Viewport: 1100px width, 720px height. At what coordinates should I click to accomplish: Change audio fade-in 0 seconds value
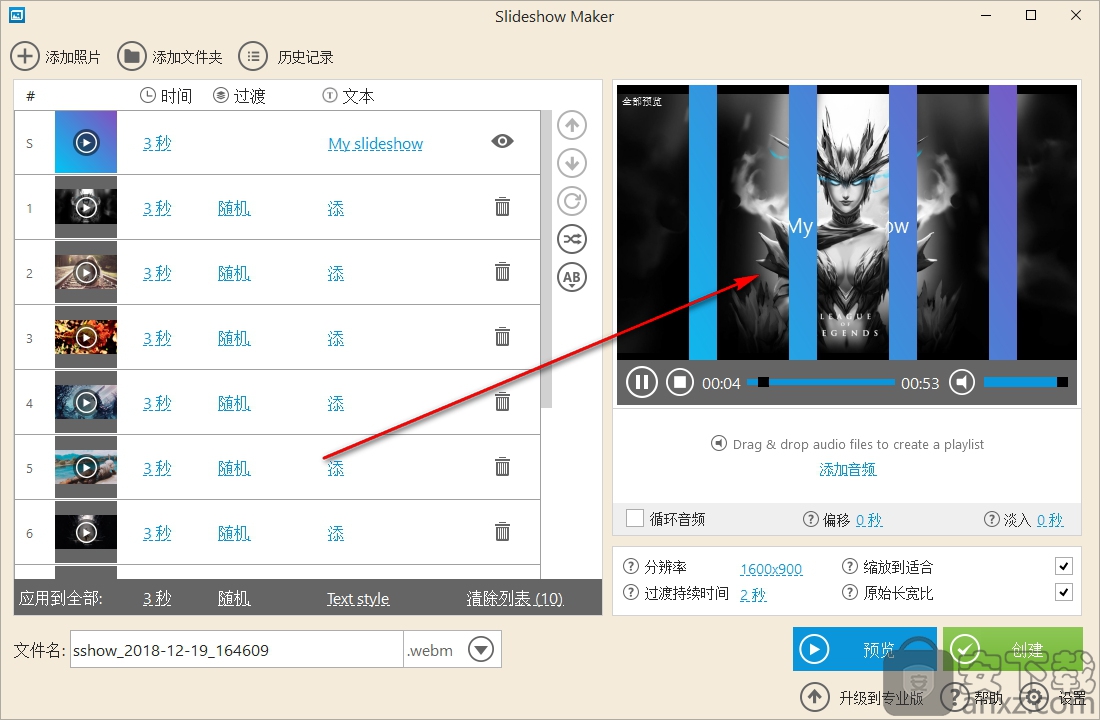[1050, 520]
